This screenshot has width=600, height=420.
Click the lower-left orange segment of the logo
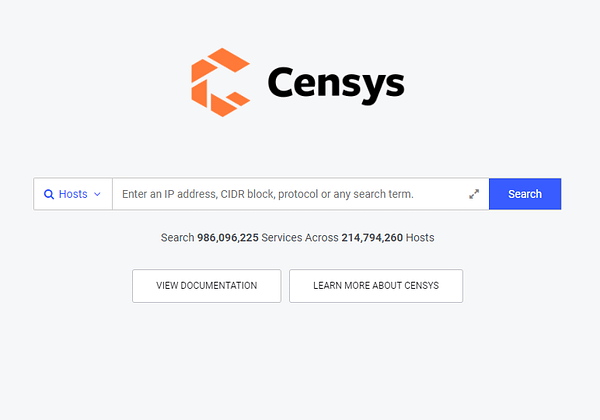coord(199,93)
